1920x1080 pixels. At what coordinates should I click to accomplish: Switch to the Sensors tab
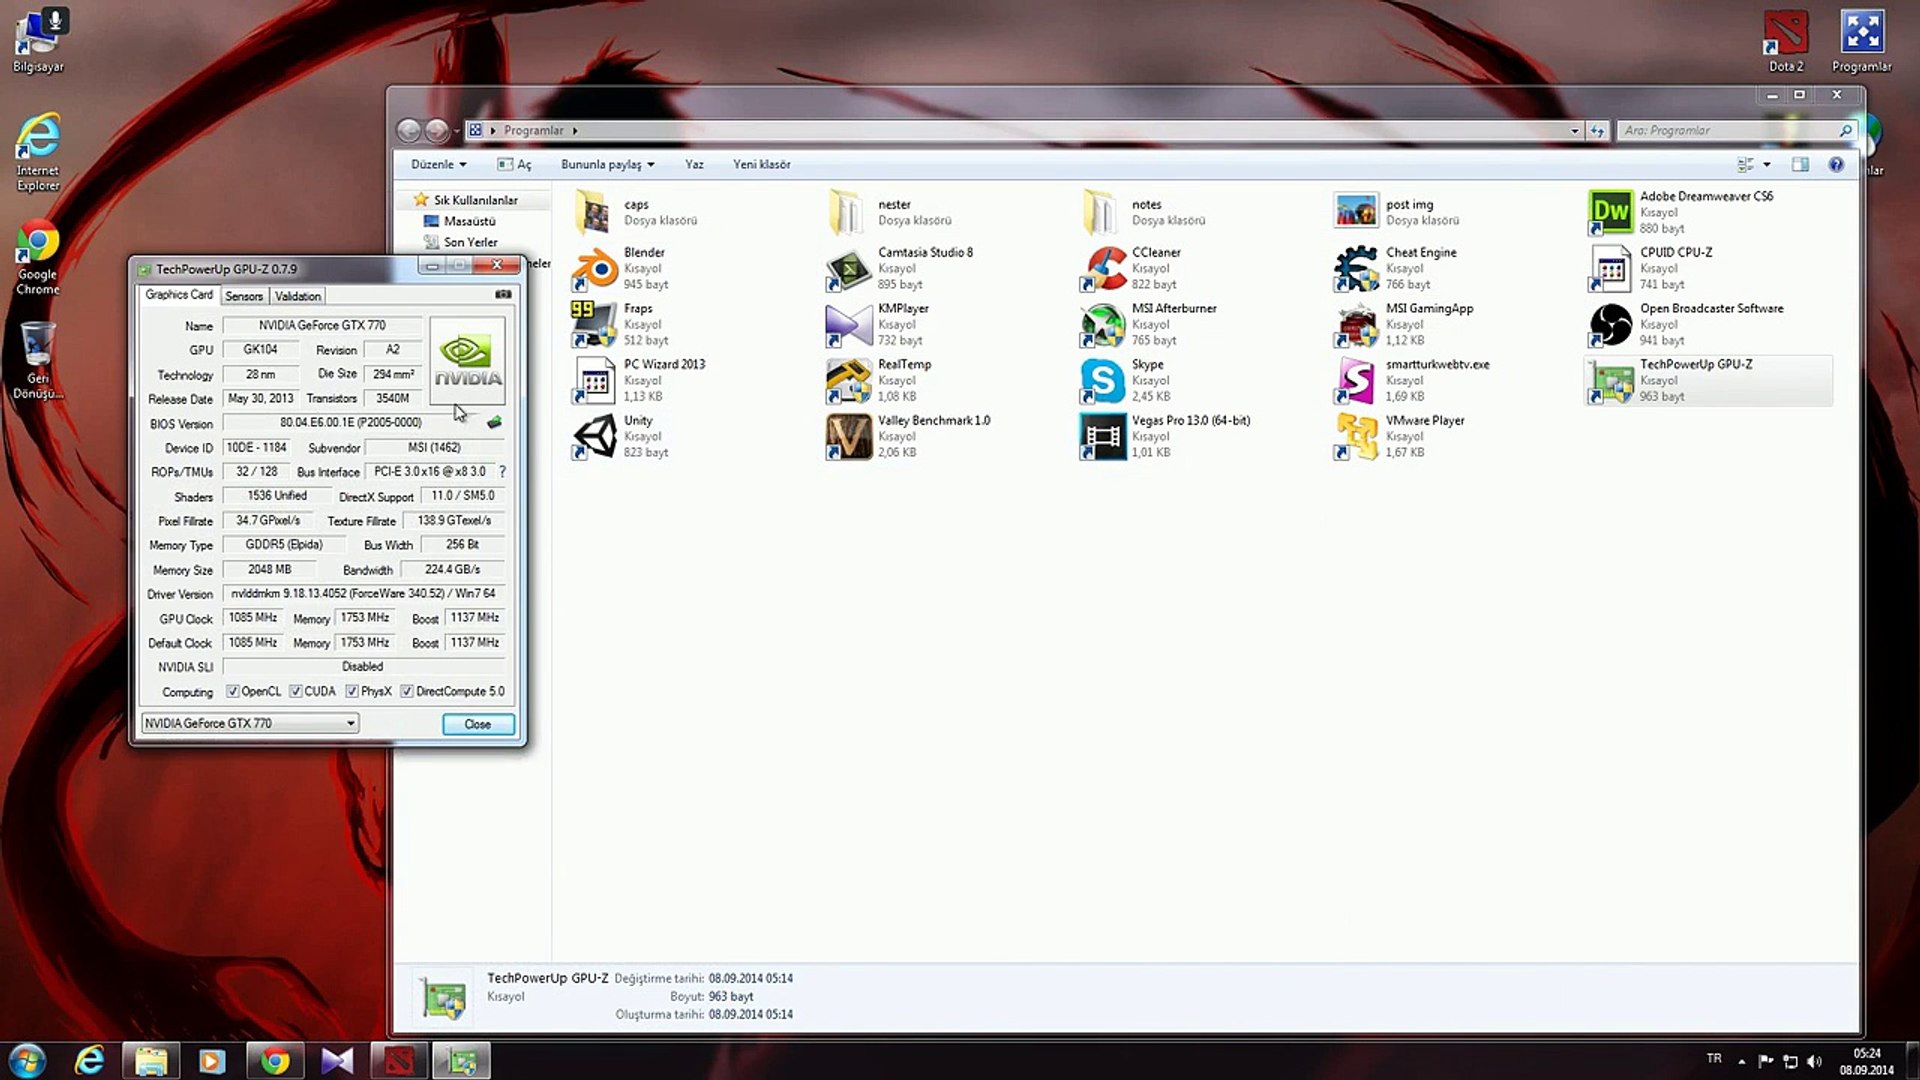click(244, 296)
